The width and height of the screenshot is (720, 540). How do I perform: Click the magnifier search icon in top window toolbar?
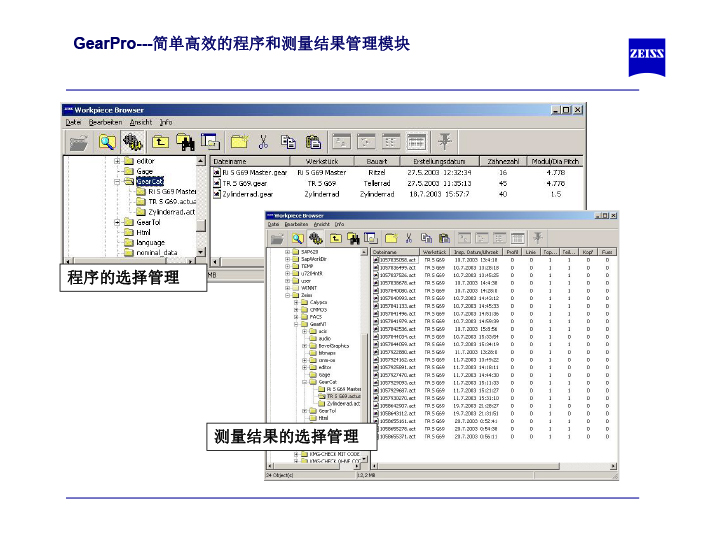(107, 141)
